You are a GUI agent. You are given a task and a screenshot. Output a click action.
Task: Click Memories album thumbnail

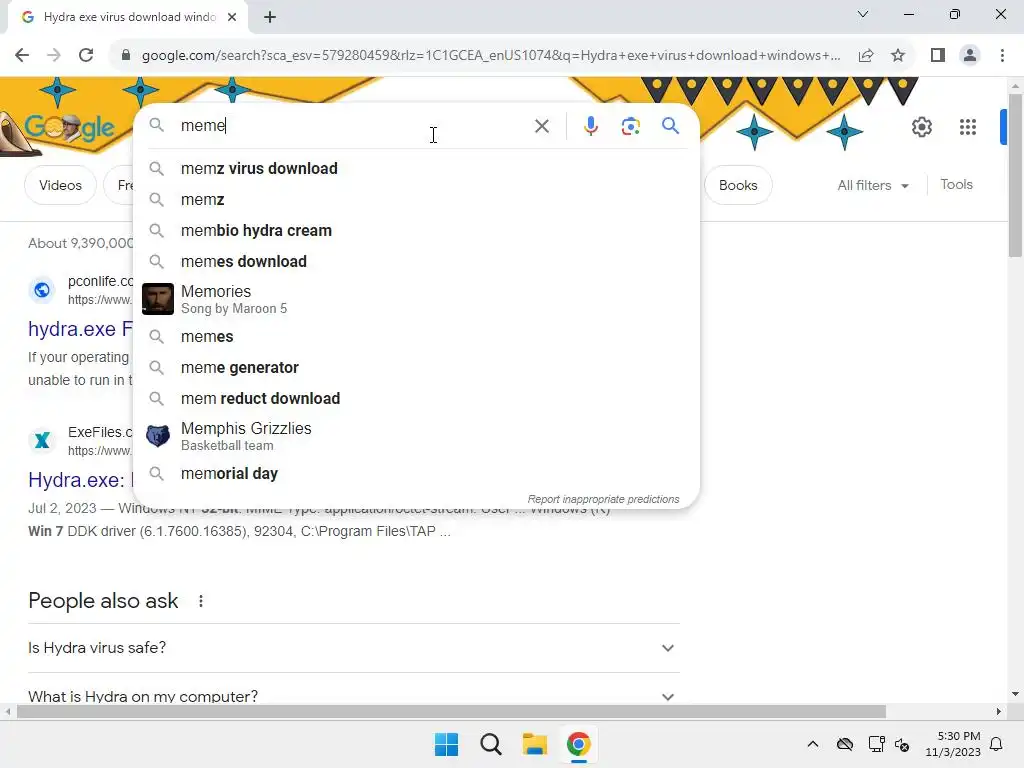point(157,299)
